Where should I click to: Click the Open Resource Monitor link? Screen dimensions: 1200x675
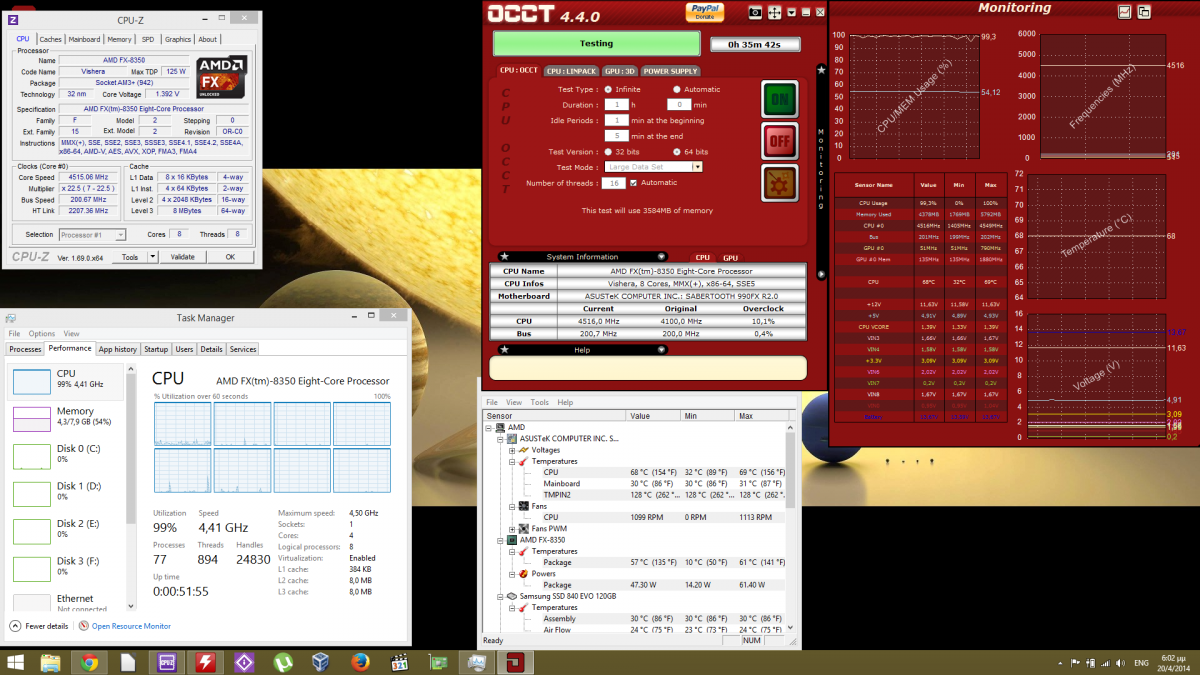(x=131, y=626)
